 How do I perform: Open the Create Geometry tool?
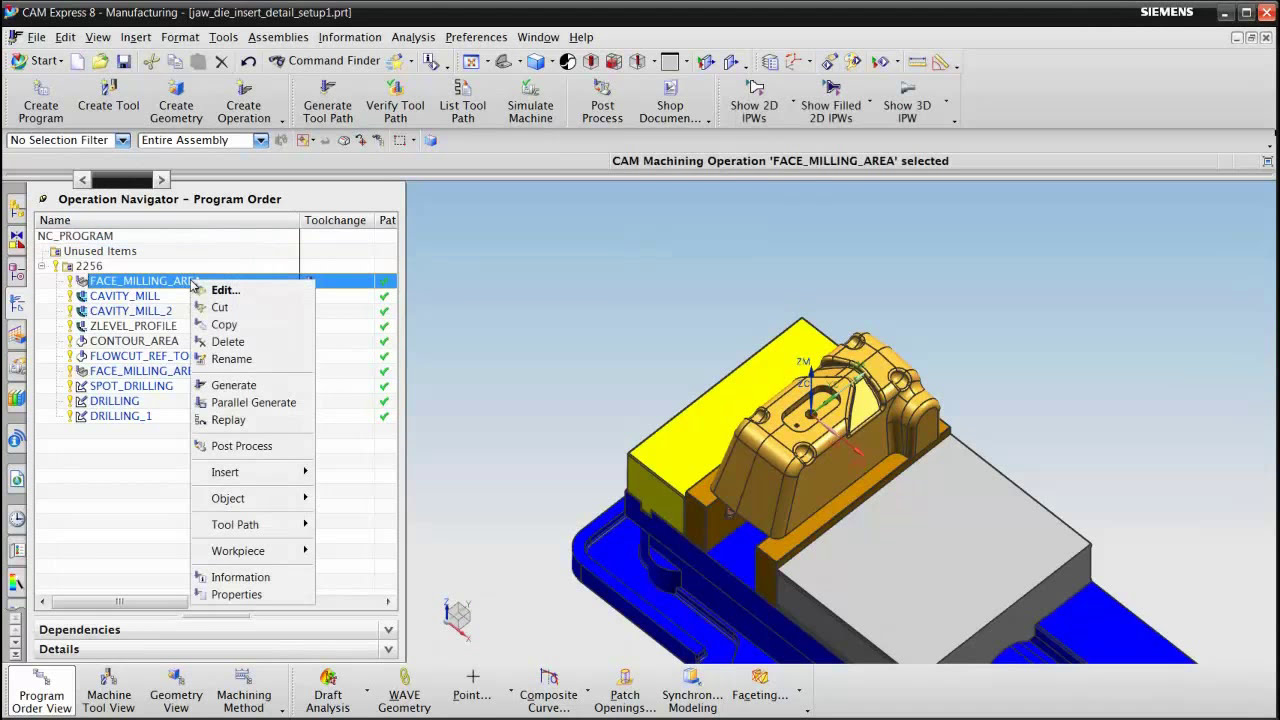coord(176,102)
